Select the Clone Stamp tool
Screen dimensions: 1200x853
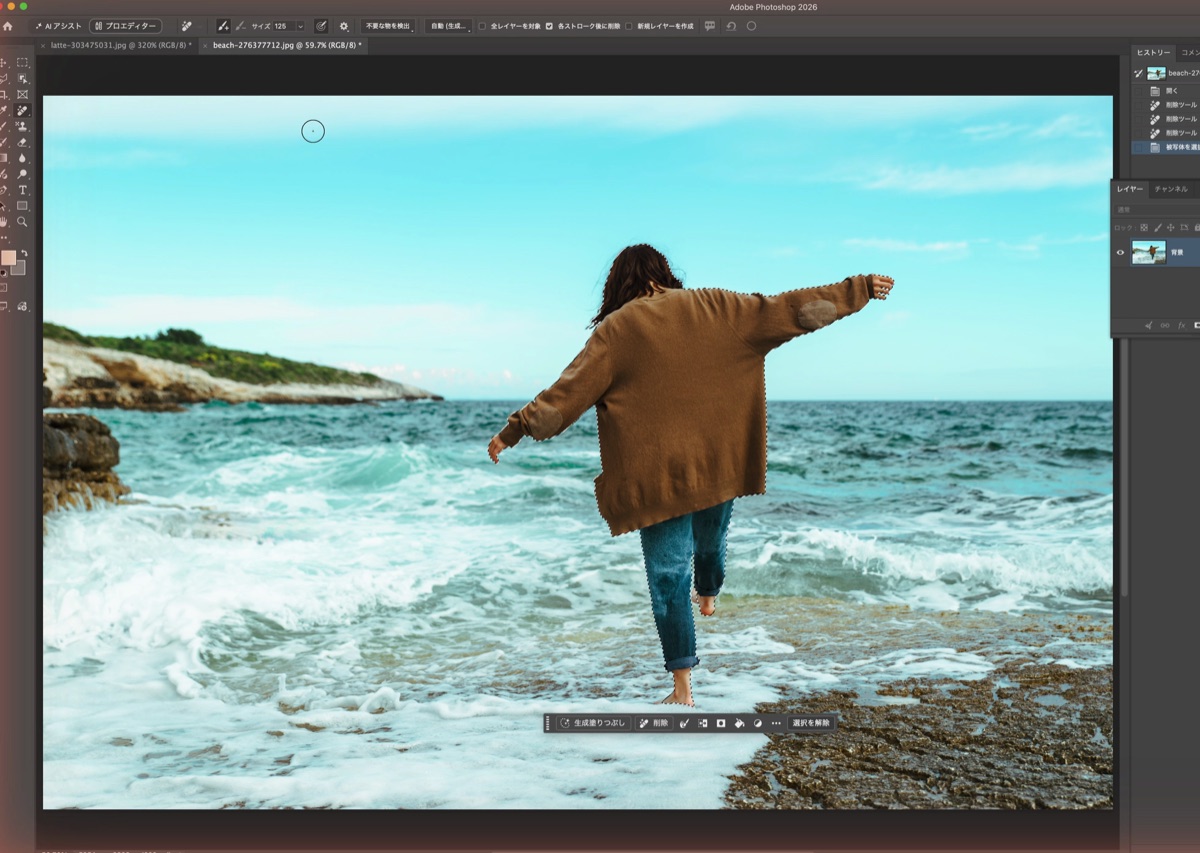[22, 126]
